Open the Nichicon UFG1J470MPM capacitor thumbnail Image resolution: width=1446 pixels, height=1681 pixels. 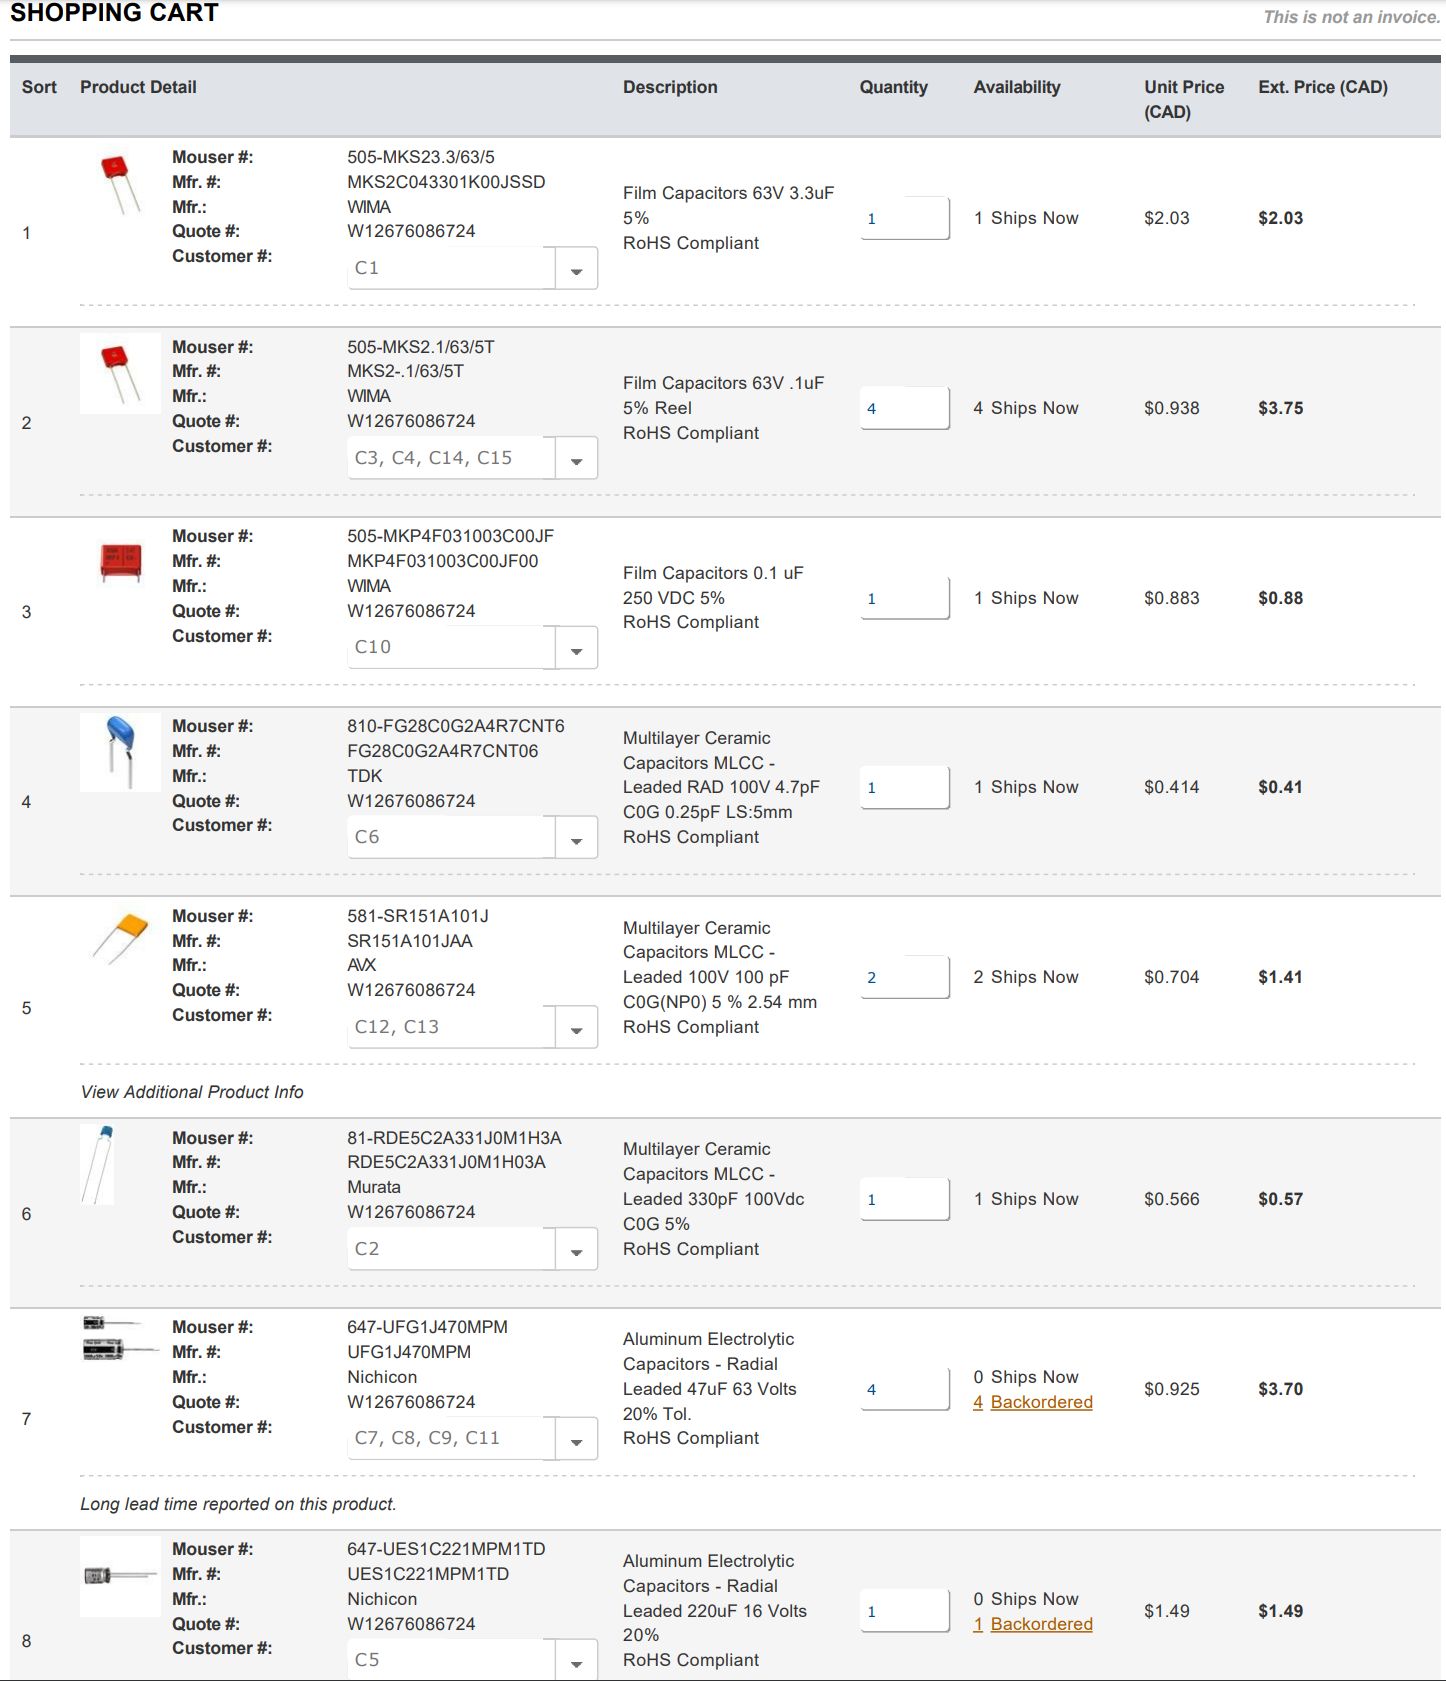click(120, 1339)
